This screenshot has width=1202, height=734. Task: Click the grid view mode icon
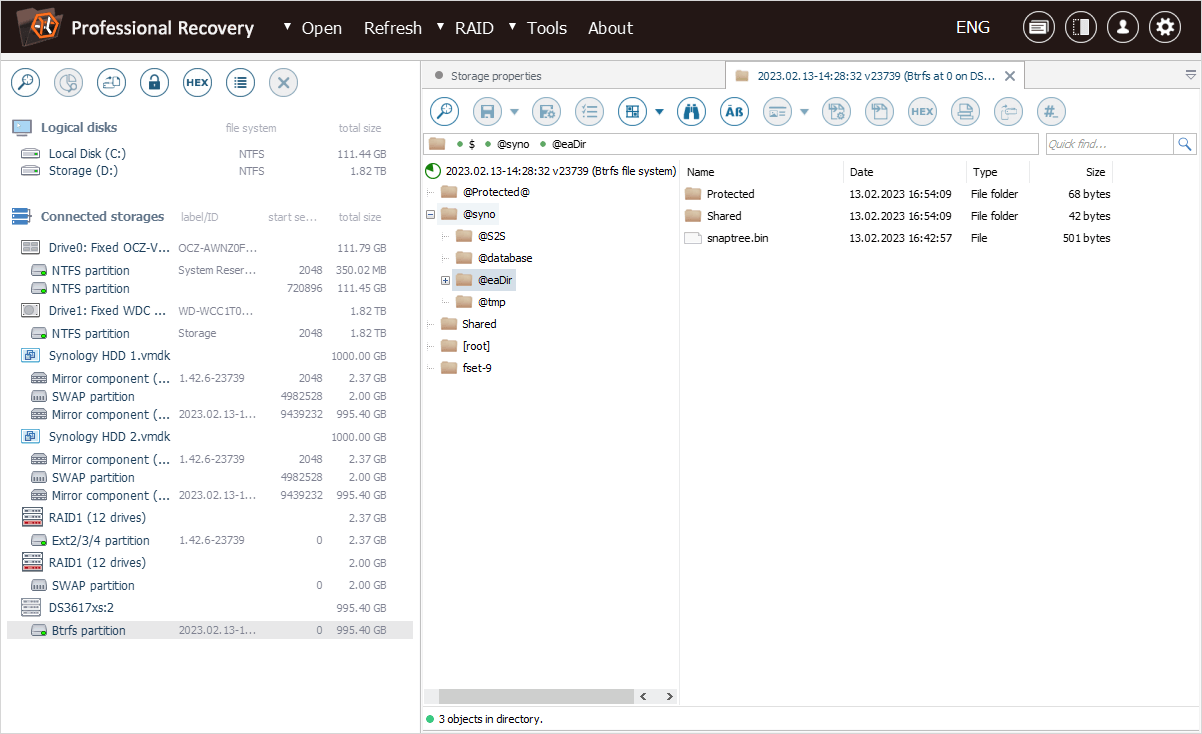click(632, 112)
